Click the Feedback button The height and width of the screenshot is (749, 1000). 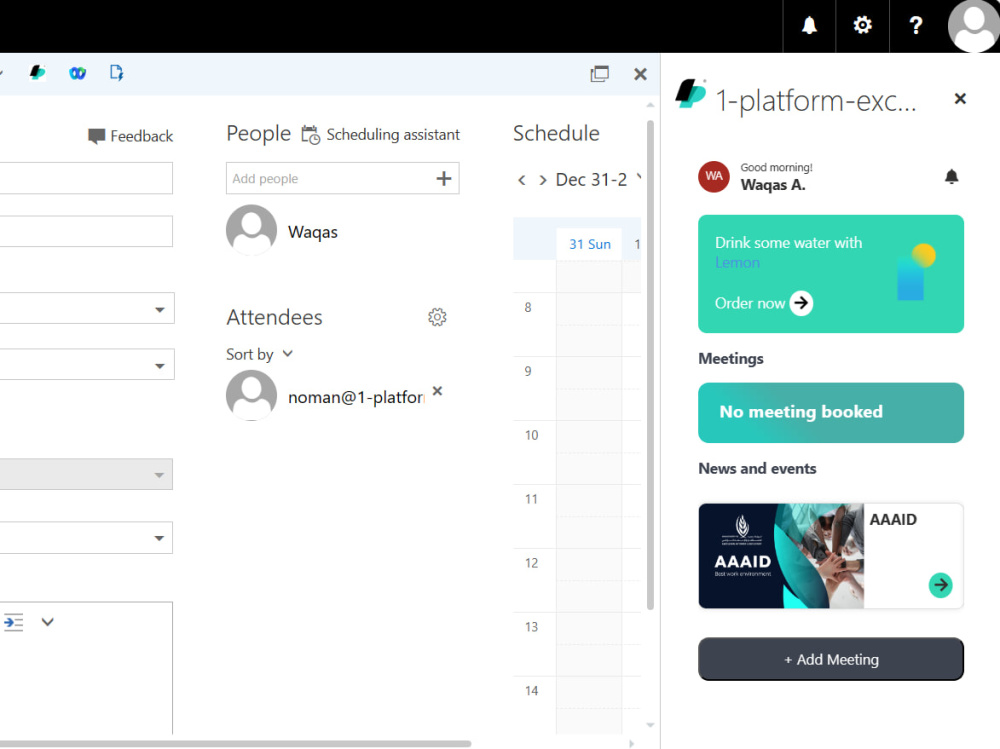[x=131, y=136]
